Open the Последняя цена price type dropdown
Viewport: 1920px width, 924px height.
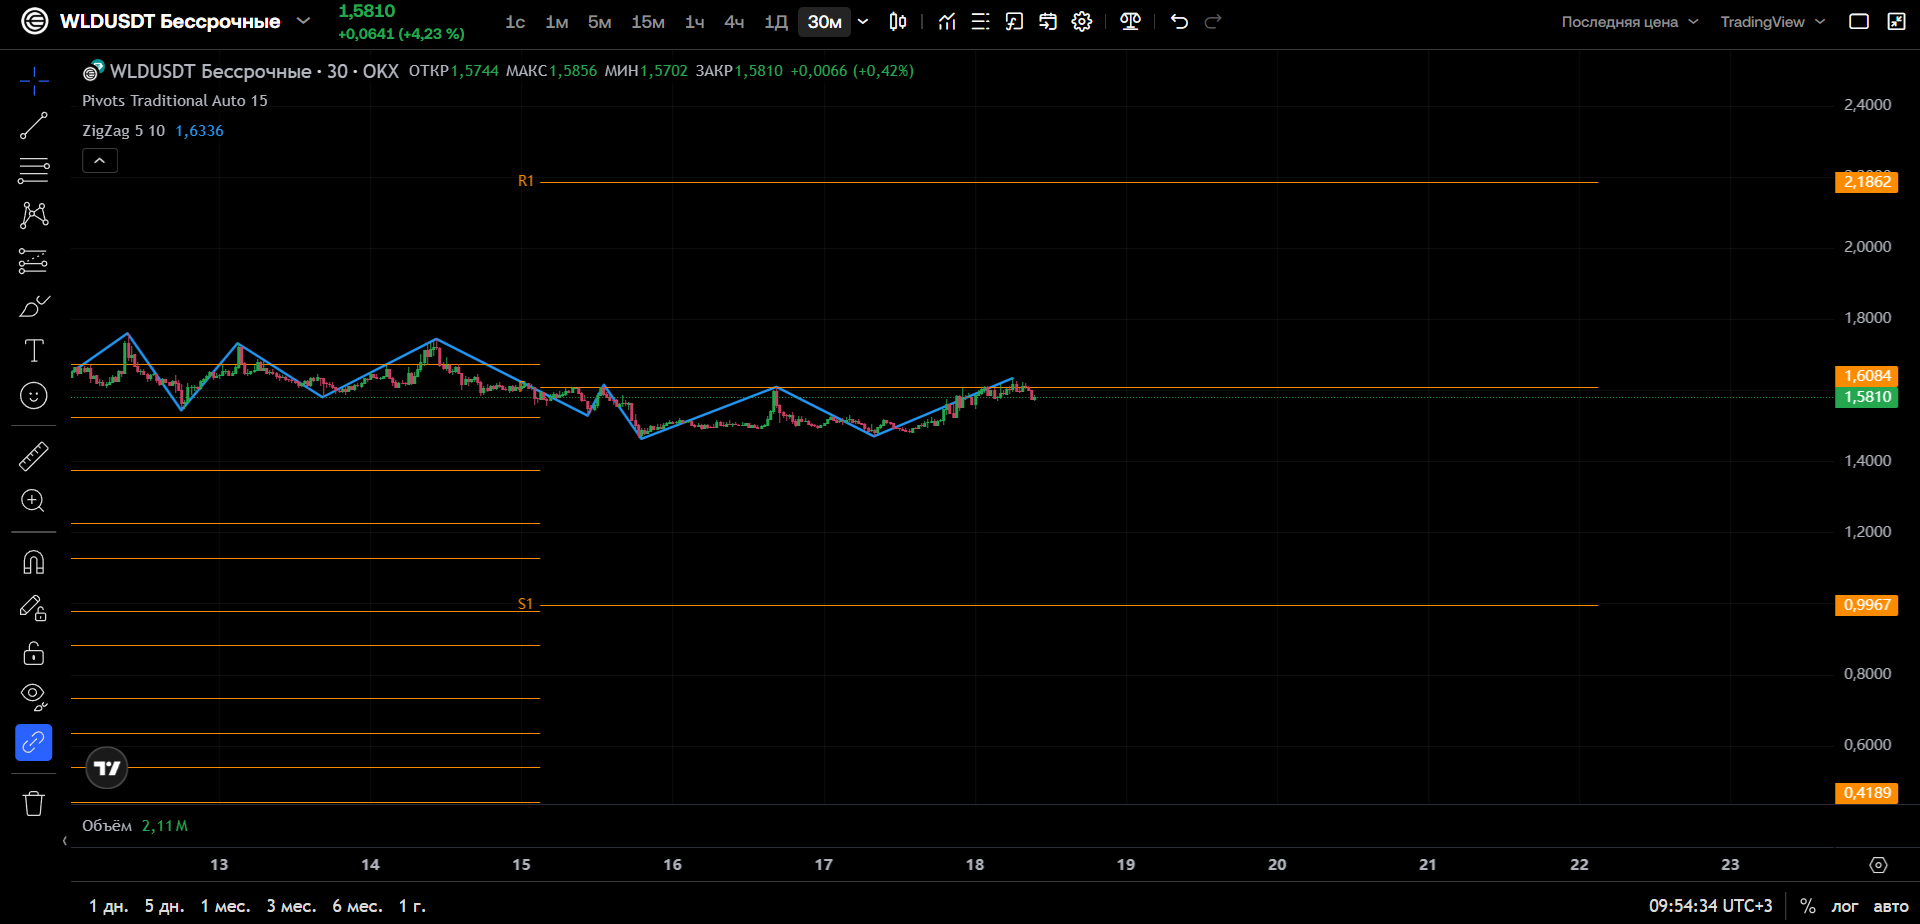click(1629, 22)
